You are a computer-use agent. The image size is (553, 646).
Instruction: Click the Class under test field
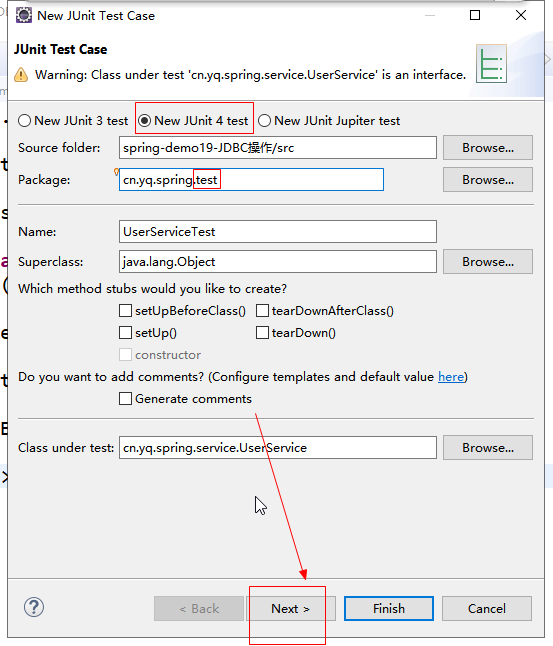278,447
